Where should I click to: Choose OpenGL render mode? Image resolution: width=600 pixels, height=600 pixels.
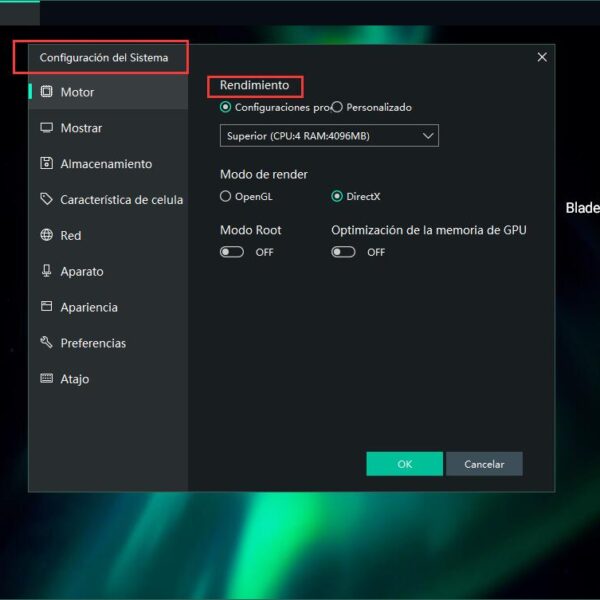226,196
